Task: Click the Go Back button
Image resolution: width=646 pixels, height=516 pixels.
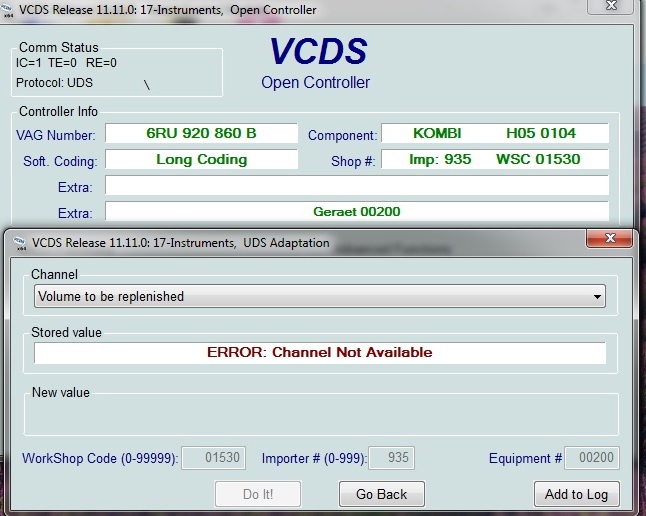Action: tap(382, 494)
